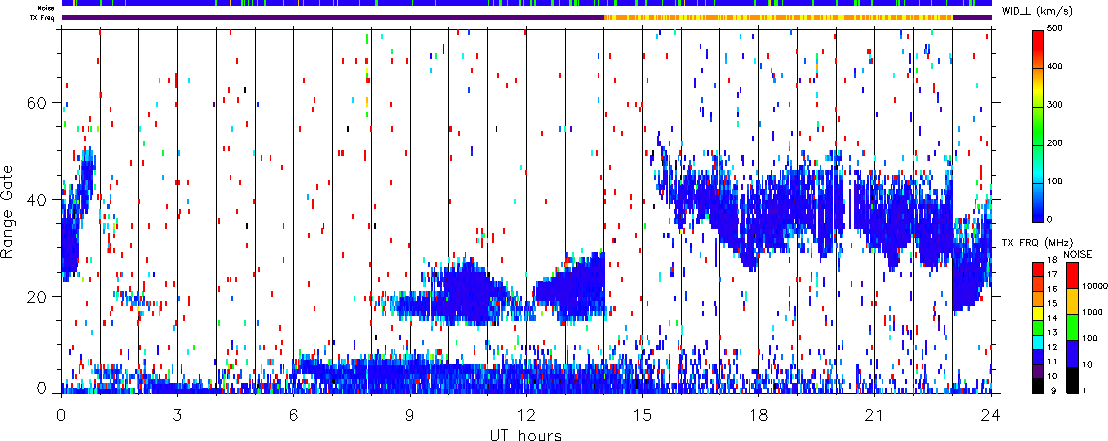
Task: Pick the red top segment of width colorbar
Action: [x=1039, y=48]
